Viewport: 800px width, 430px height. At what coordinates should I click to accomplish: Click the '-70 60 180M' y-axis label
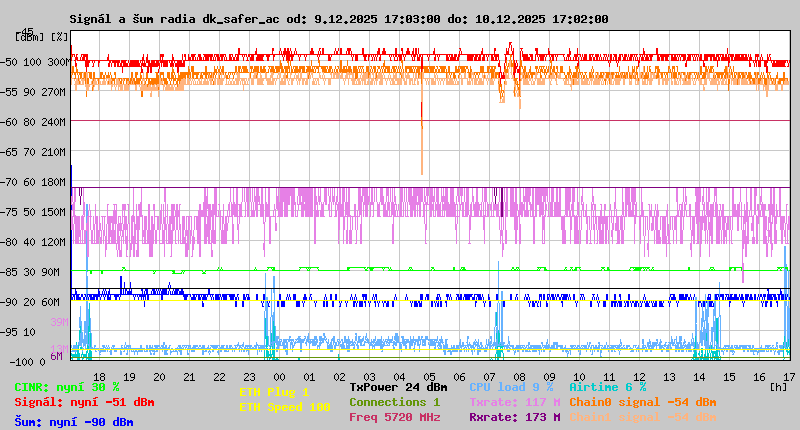click(x=33, y=182)
